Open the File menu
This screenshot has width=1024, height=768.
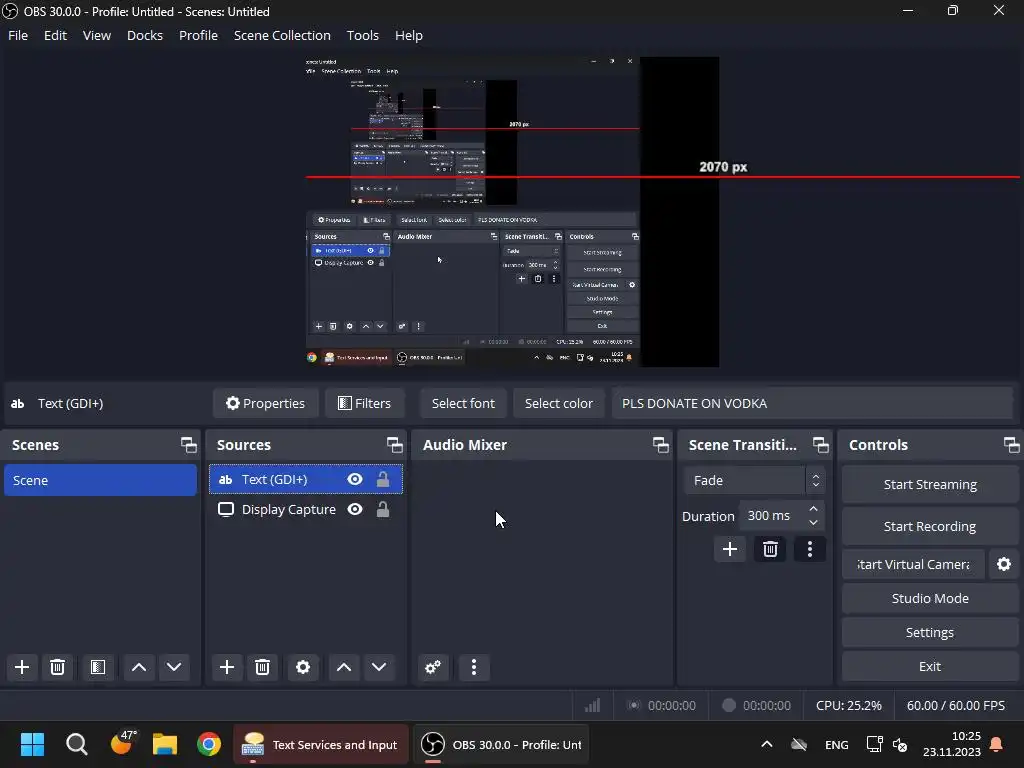click(x=18, y=35)
